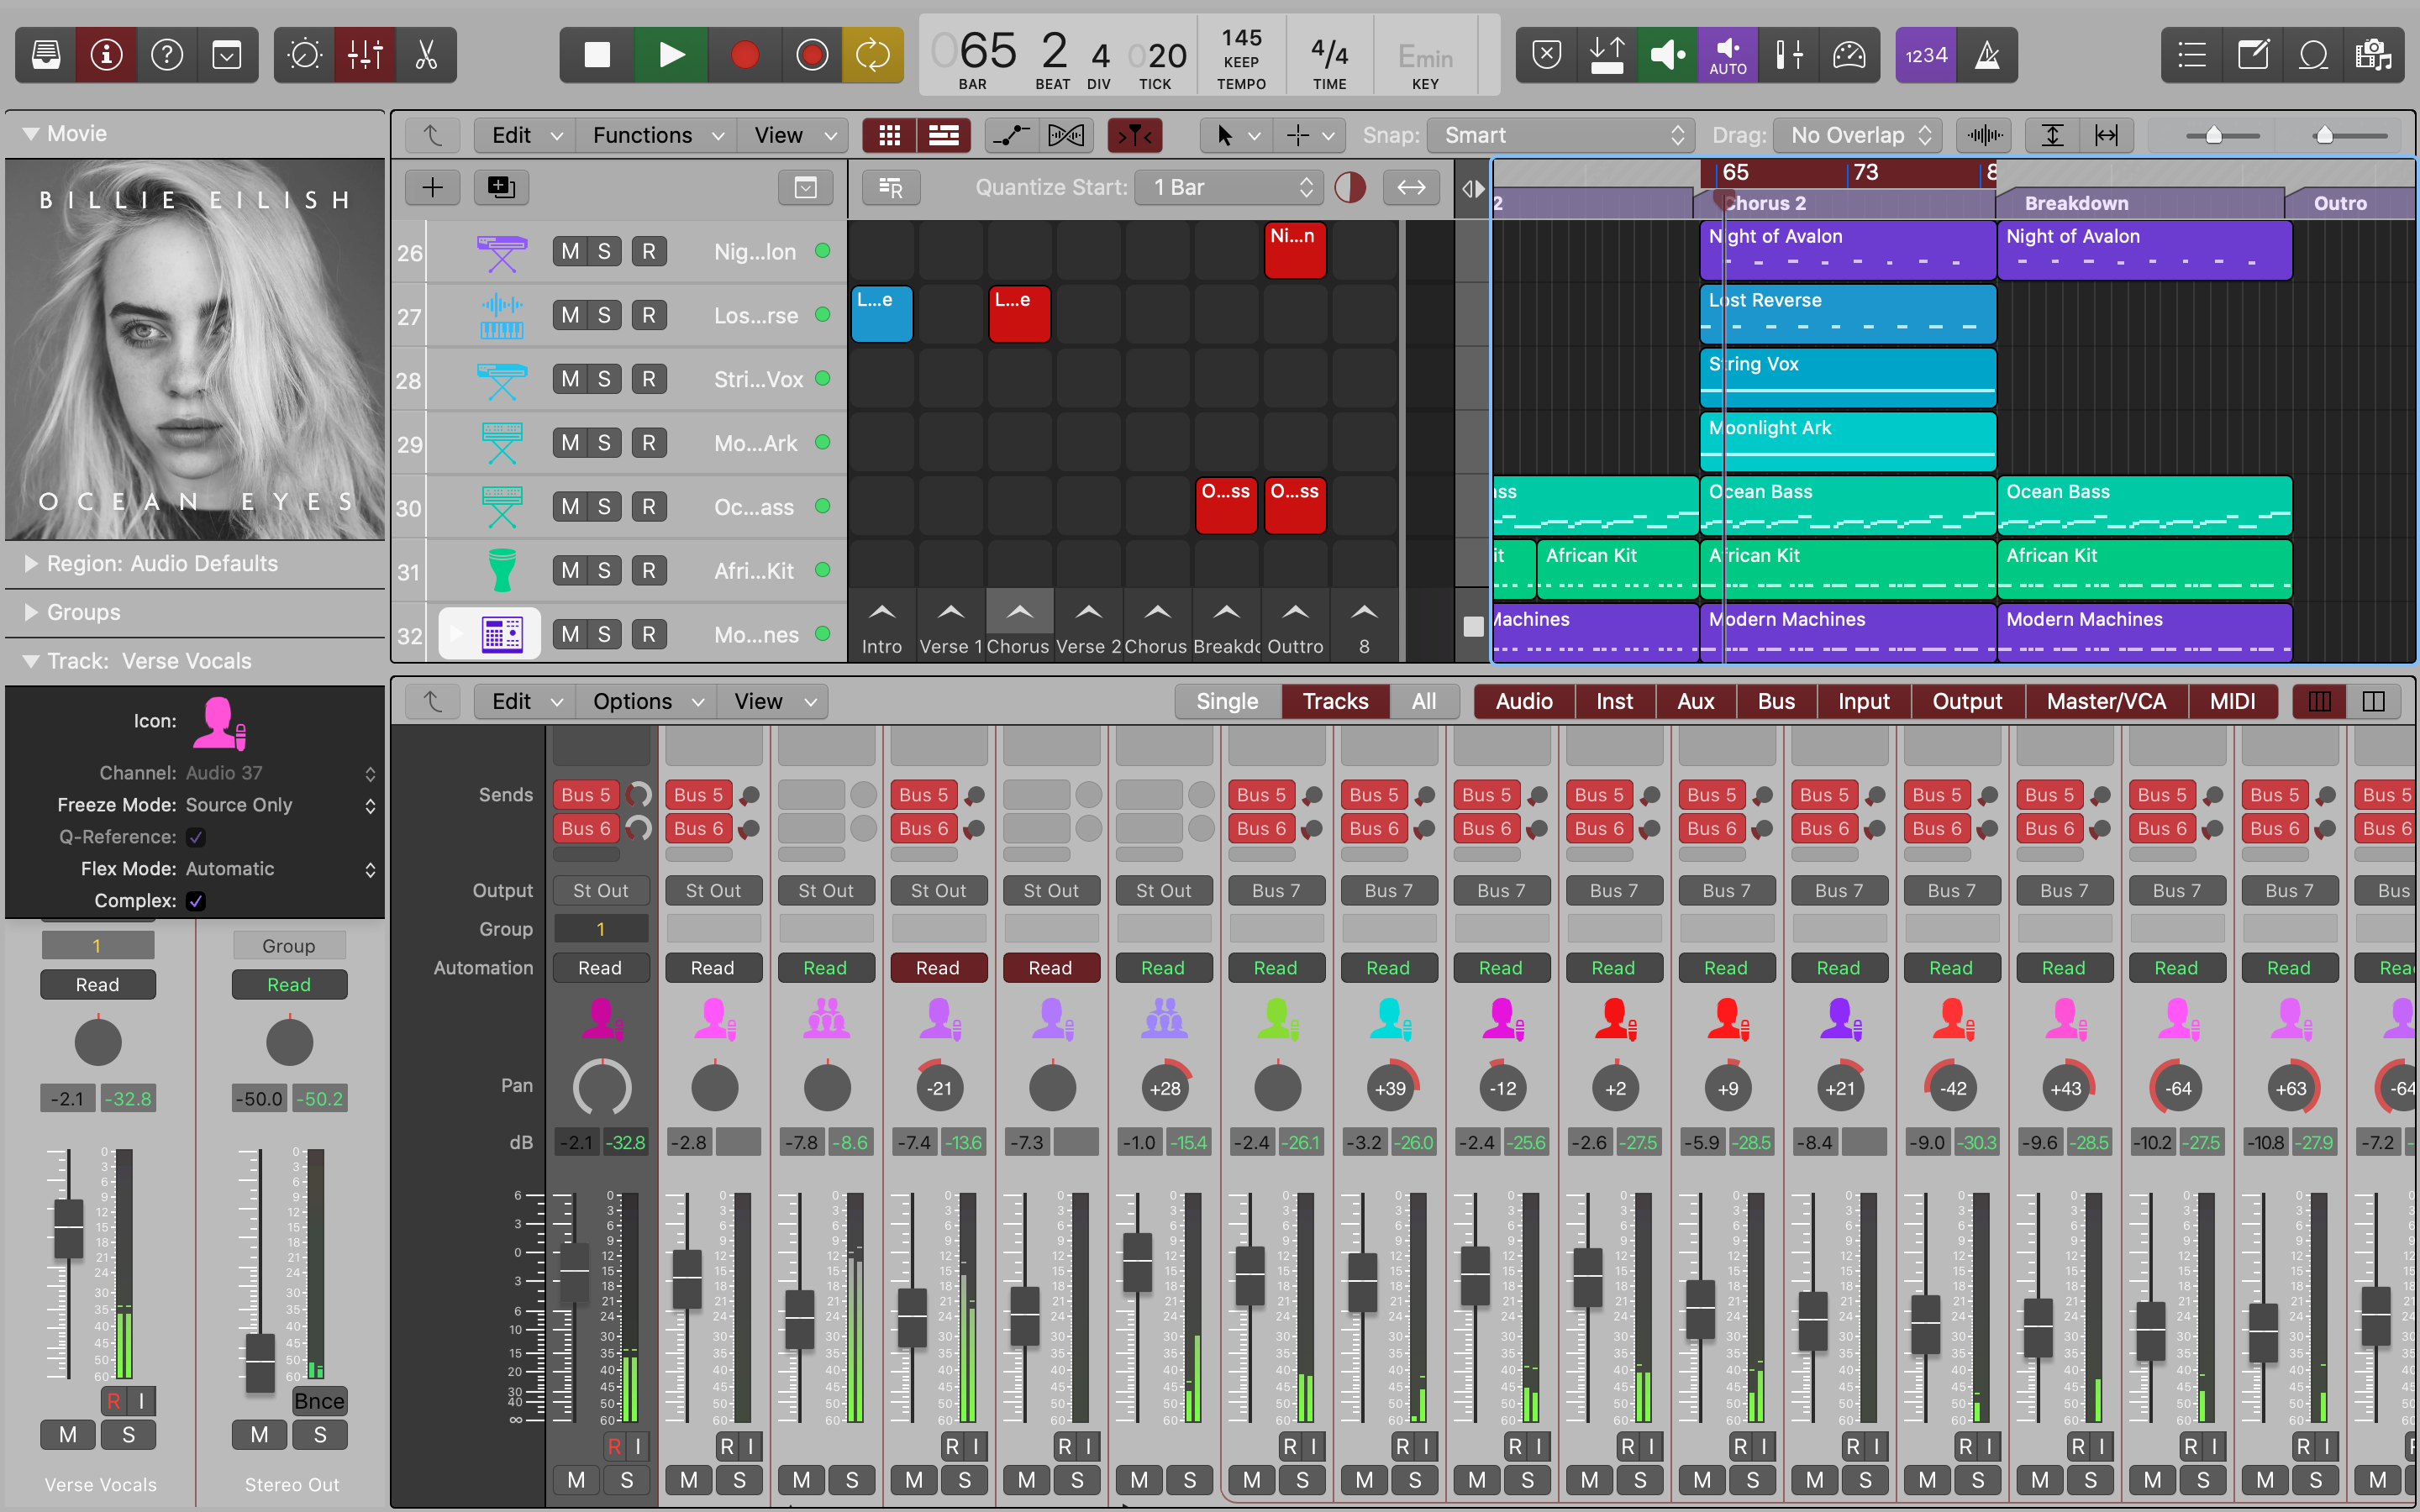Toggle Cycle mode in the transport
The image size is (2420, 1512).
click(x=872, y=55)
